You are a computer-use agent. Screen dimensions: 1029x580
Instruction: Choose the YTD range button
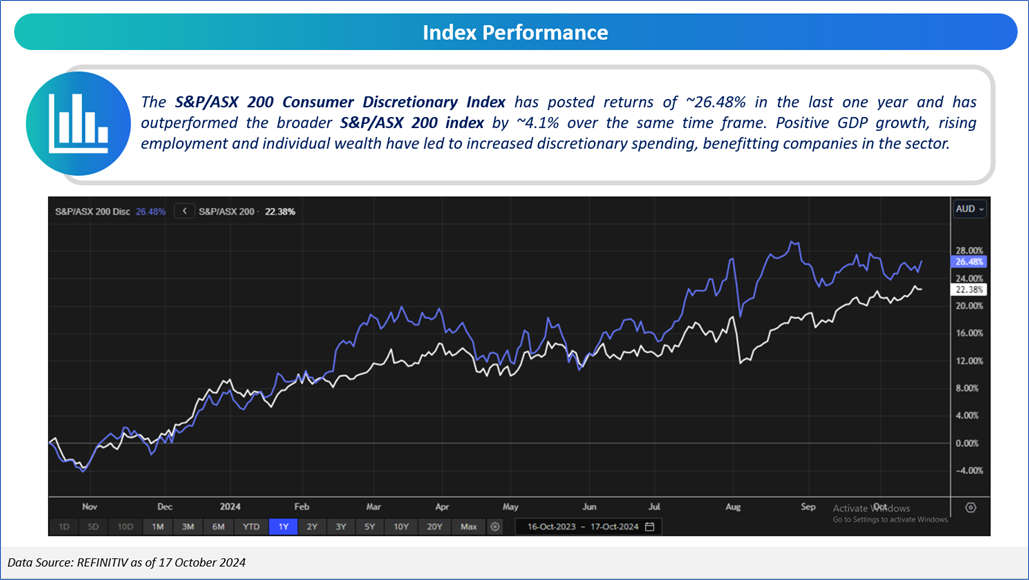click(251, 527)
